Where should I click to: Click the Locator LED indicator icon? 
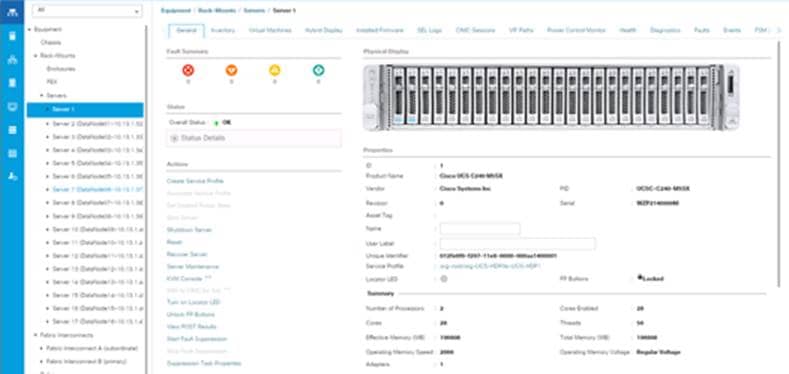444,279
